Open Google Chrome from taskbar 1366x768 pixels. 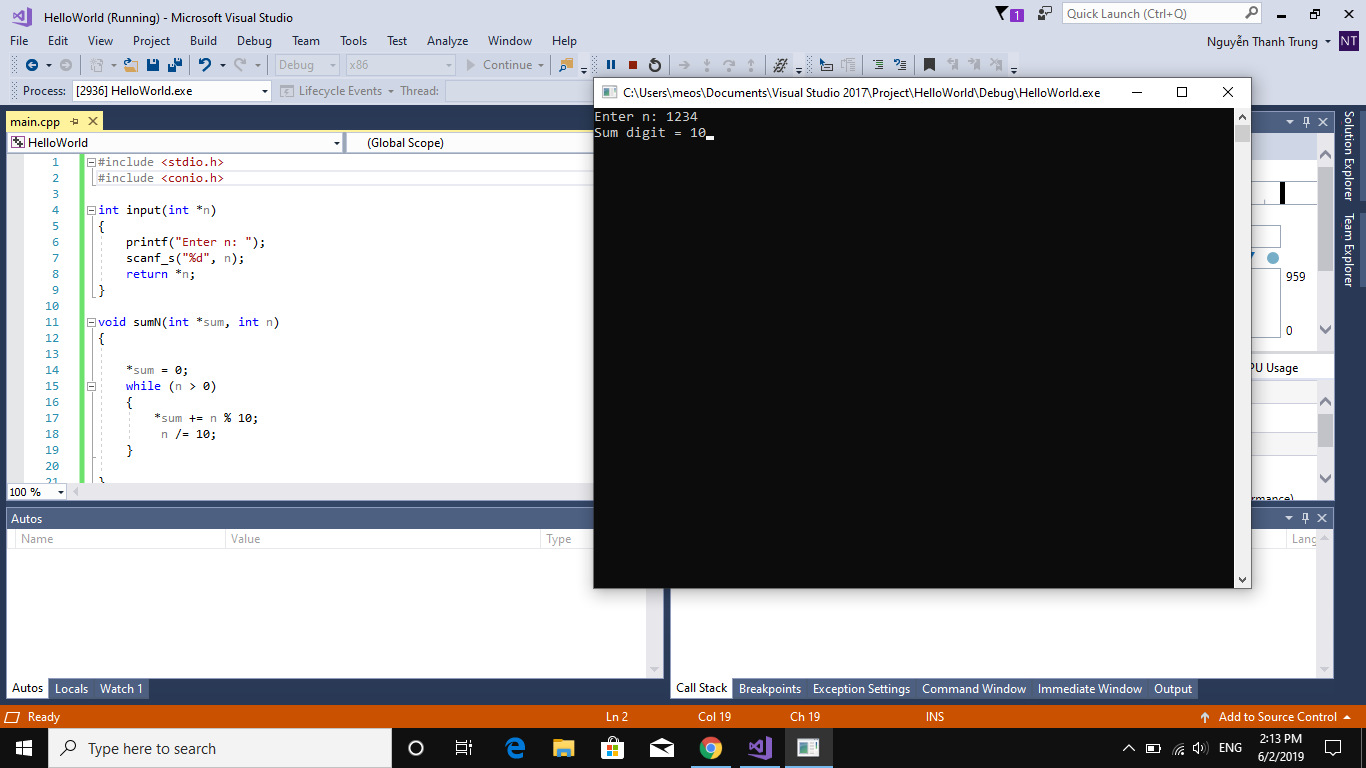point(710,748)
